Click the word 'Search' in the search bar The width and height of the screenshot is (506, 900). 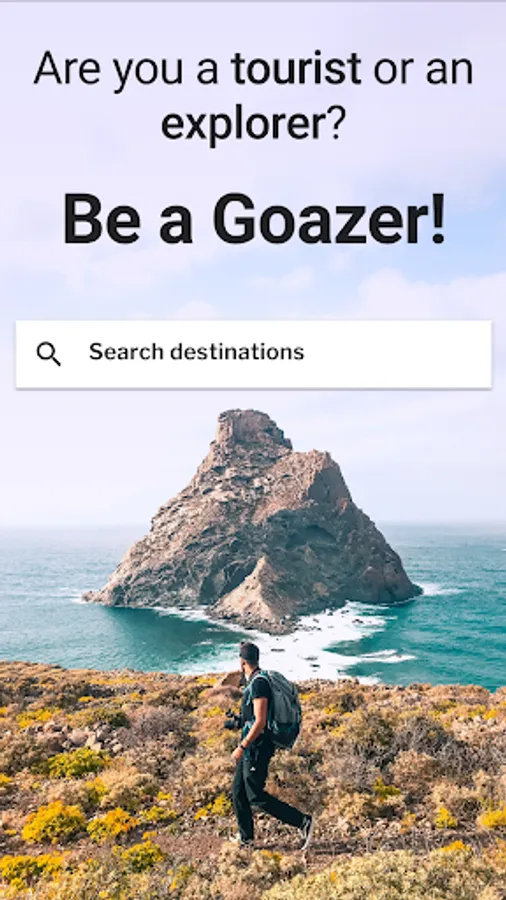click(x=126, y=352)
